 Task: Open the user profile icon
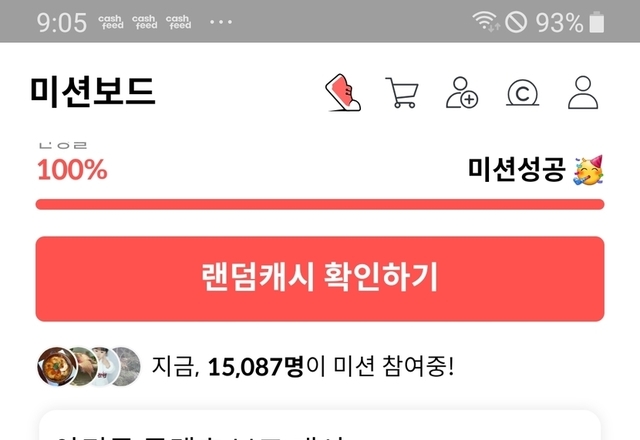click(x=583, y=93)
